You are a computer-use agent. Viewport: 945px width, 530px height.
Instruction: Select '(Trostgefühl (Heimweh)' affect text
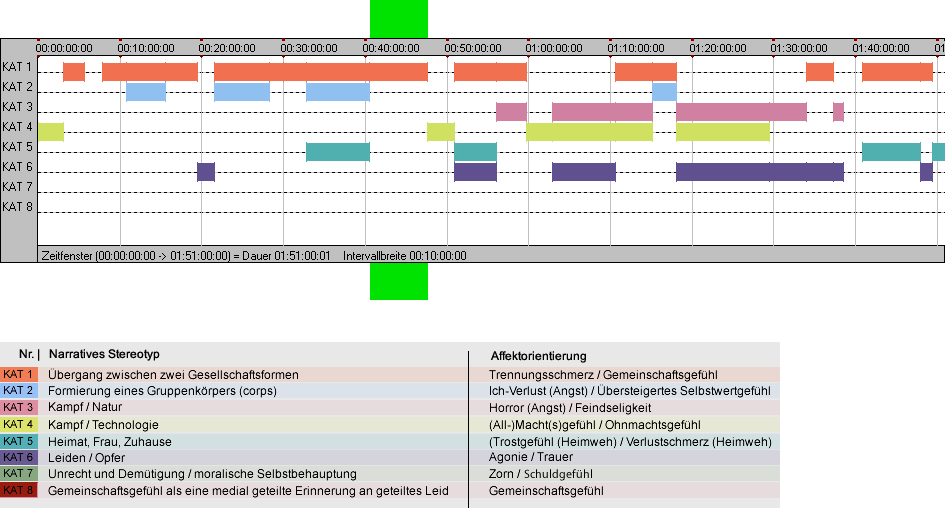click(x=553, y=441)
